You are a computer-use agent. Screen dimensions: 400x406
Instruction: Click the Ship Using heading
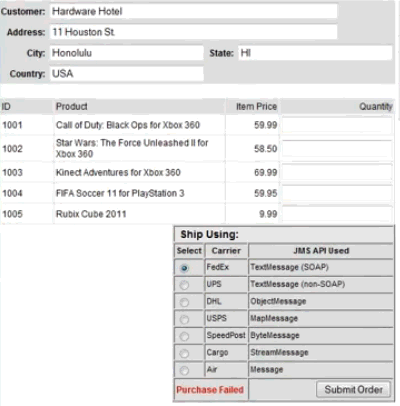[x=209, y=234]
